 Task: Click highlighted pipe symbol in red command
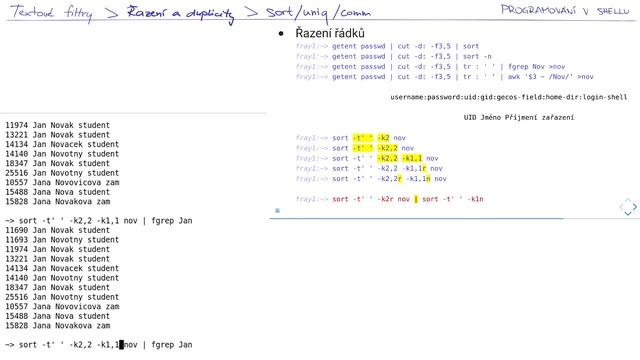(416, 199)
